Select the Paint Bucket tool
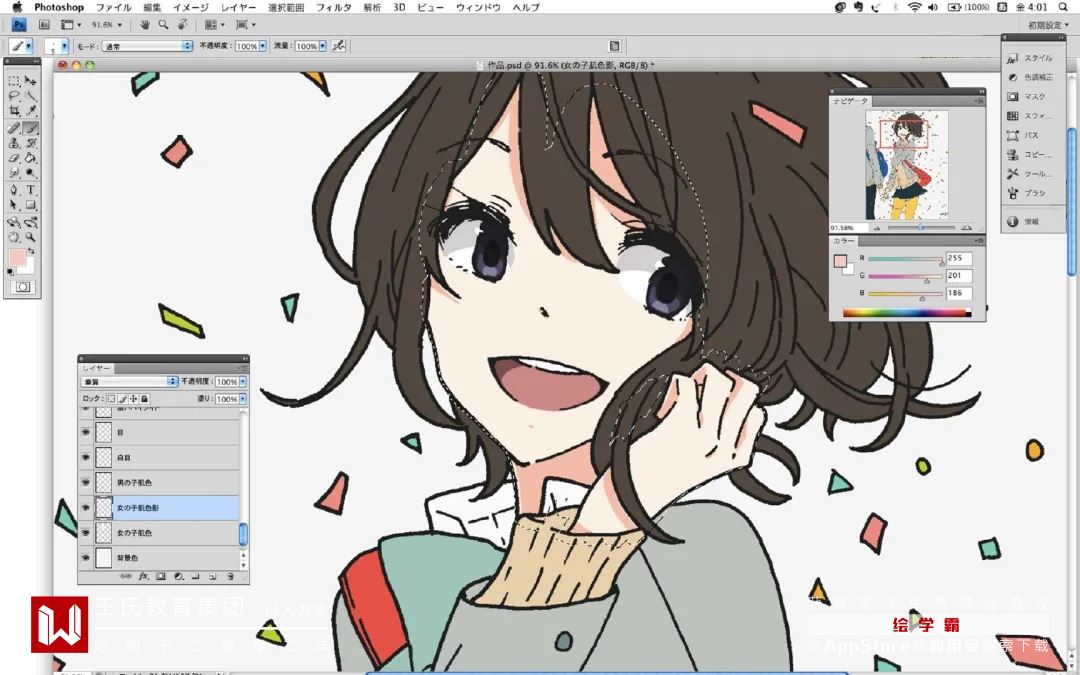The height and width of the screenshot is (675, 1080). 31,158
